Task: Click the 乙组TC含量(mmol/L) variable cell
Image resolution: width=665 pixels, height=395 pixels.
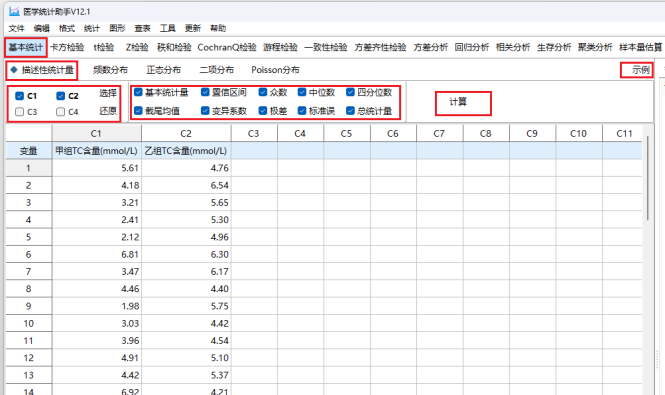Action: point(186,151)
